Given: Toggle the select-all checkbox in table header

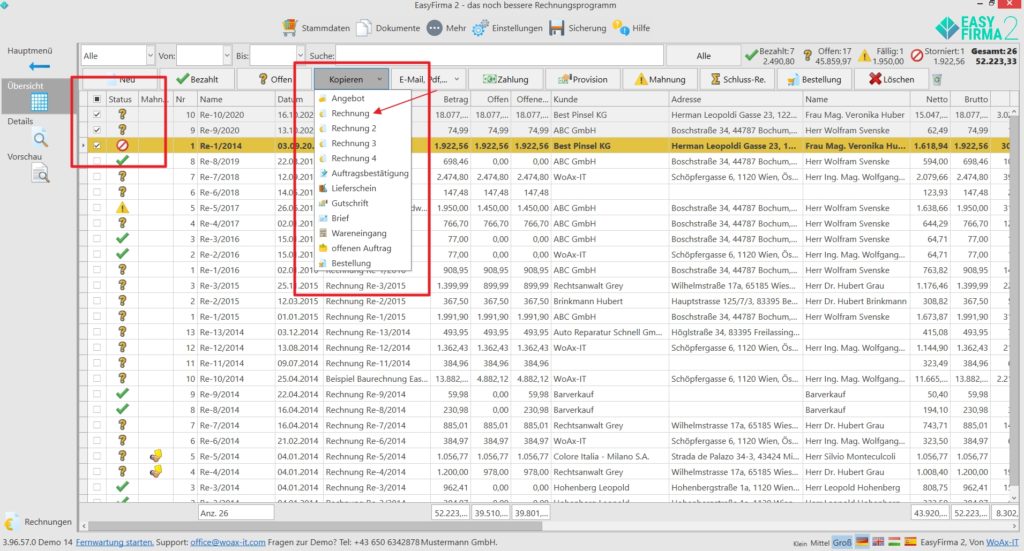Looking at the screenshot, I should (x=97, y=99).
